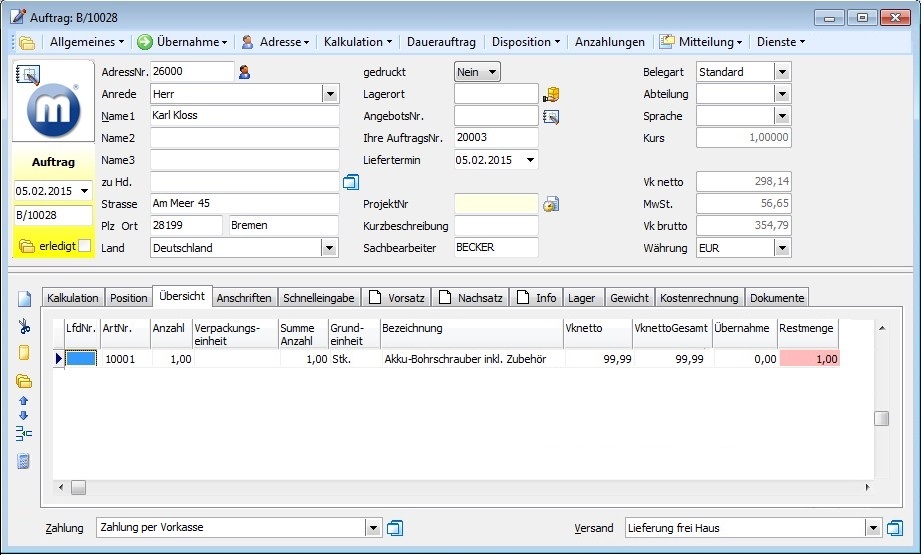Expand the Anrede dropdown
921x555 pixels.
330,94
